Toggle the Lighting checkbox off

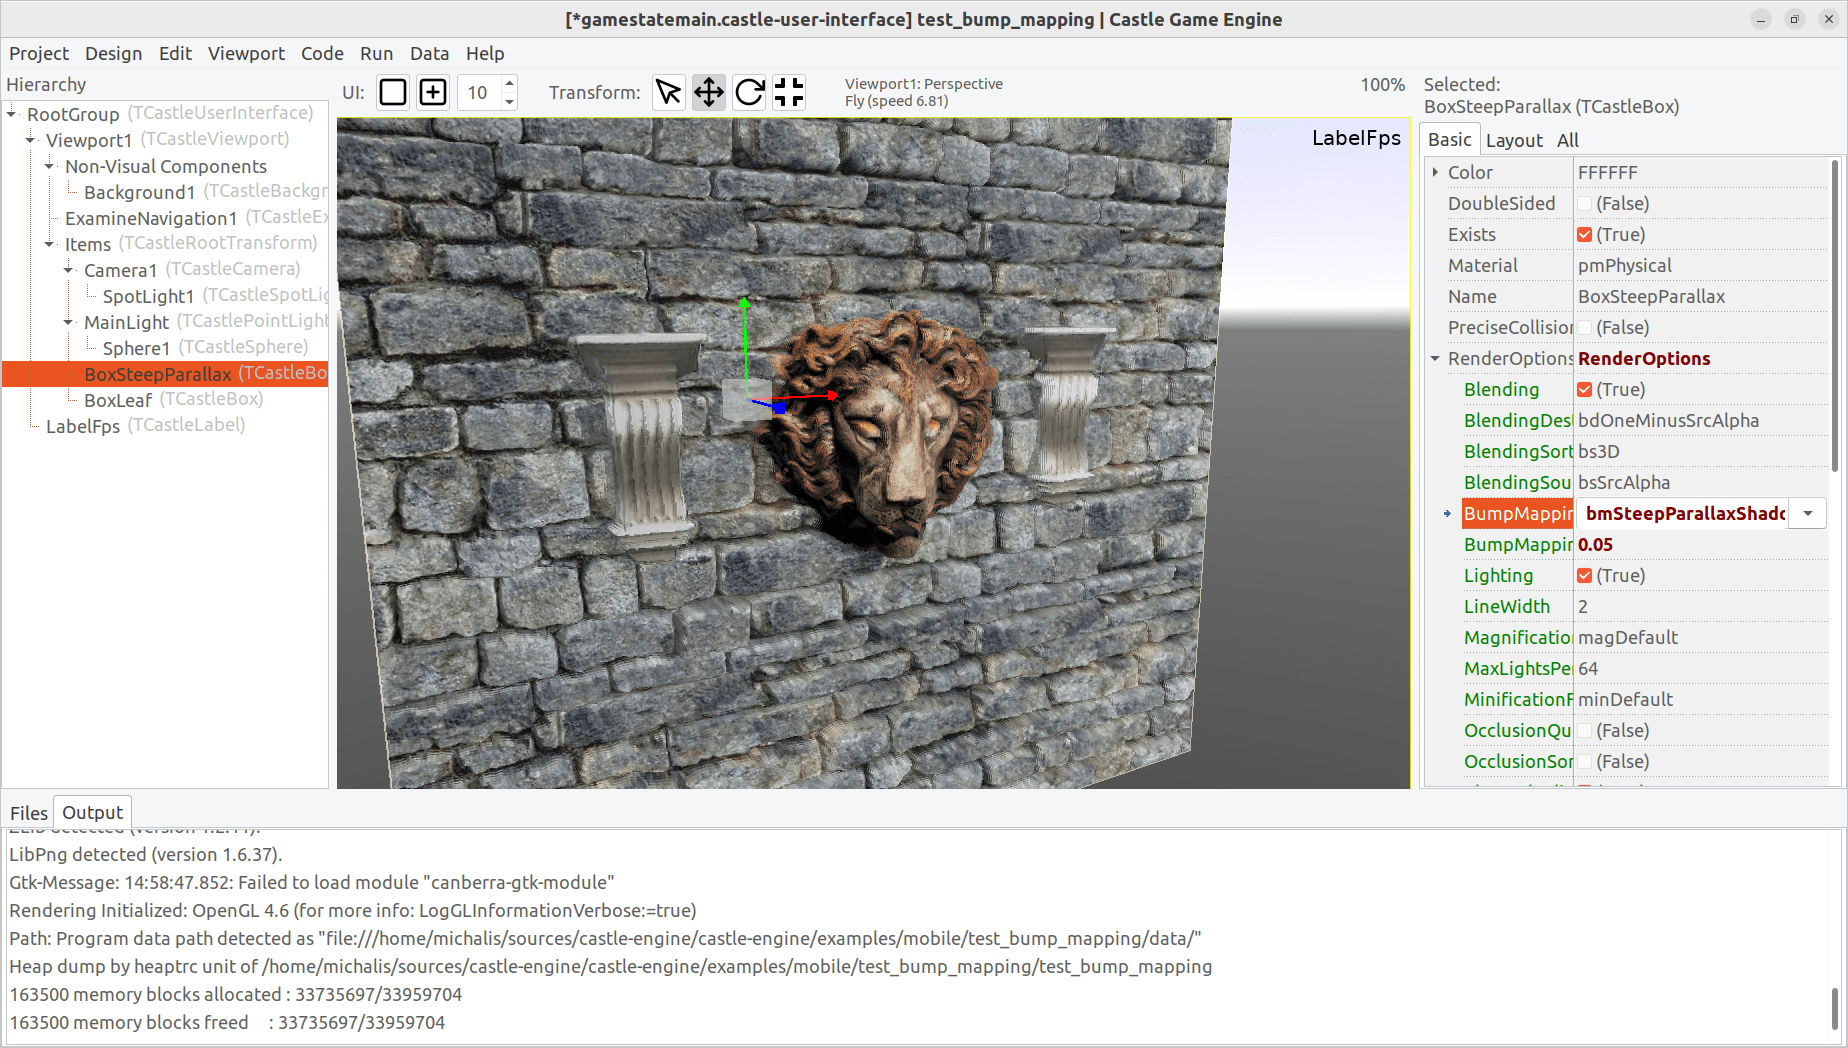tap(1585, 575)
